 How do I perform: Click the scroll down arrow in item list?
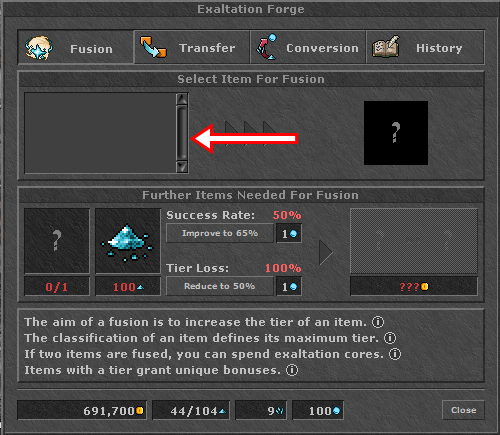(182, 167)
